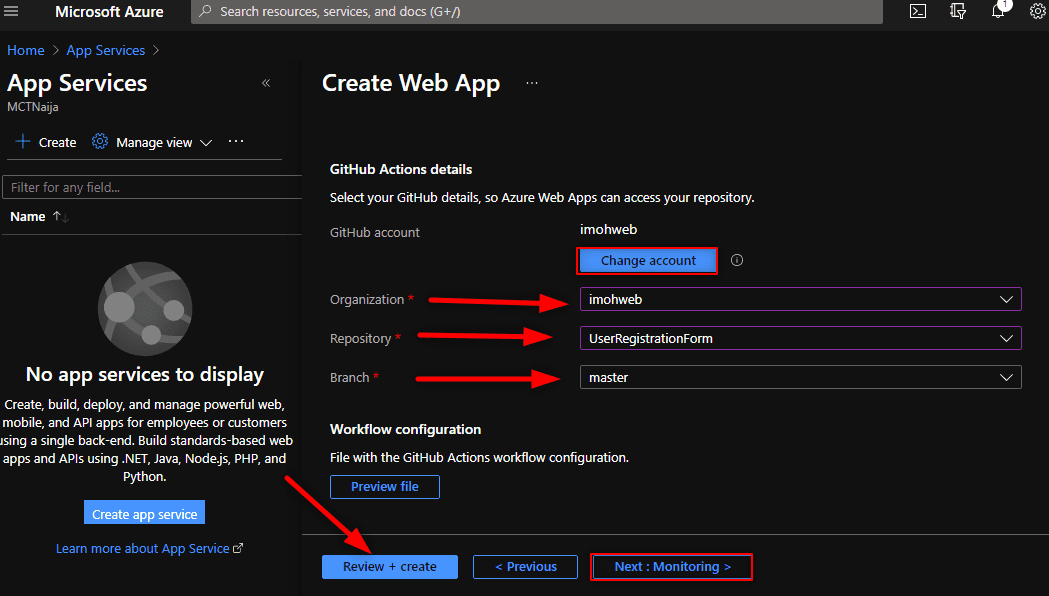Click the Create toolbar label
The width and height of the screenshot is (1049, 596).
point(58,142)
